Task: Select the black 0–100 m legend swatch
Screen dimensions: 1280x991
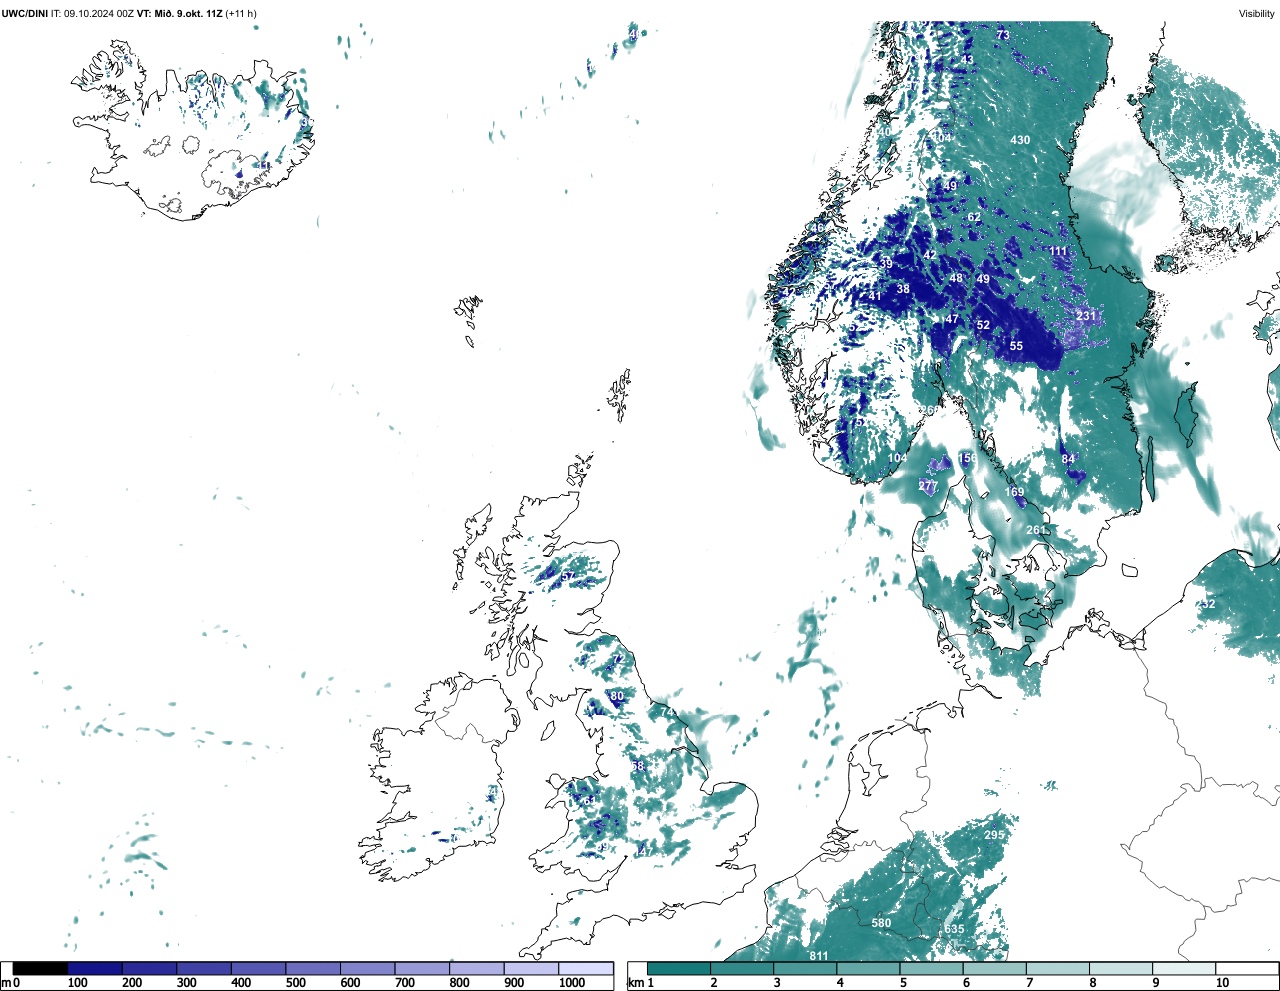Action: 40,969
